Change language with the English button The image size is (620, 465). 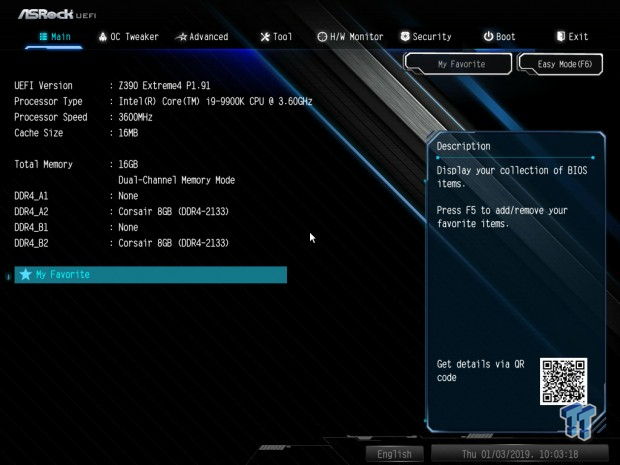tap(394, 454)
